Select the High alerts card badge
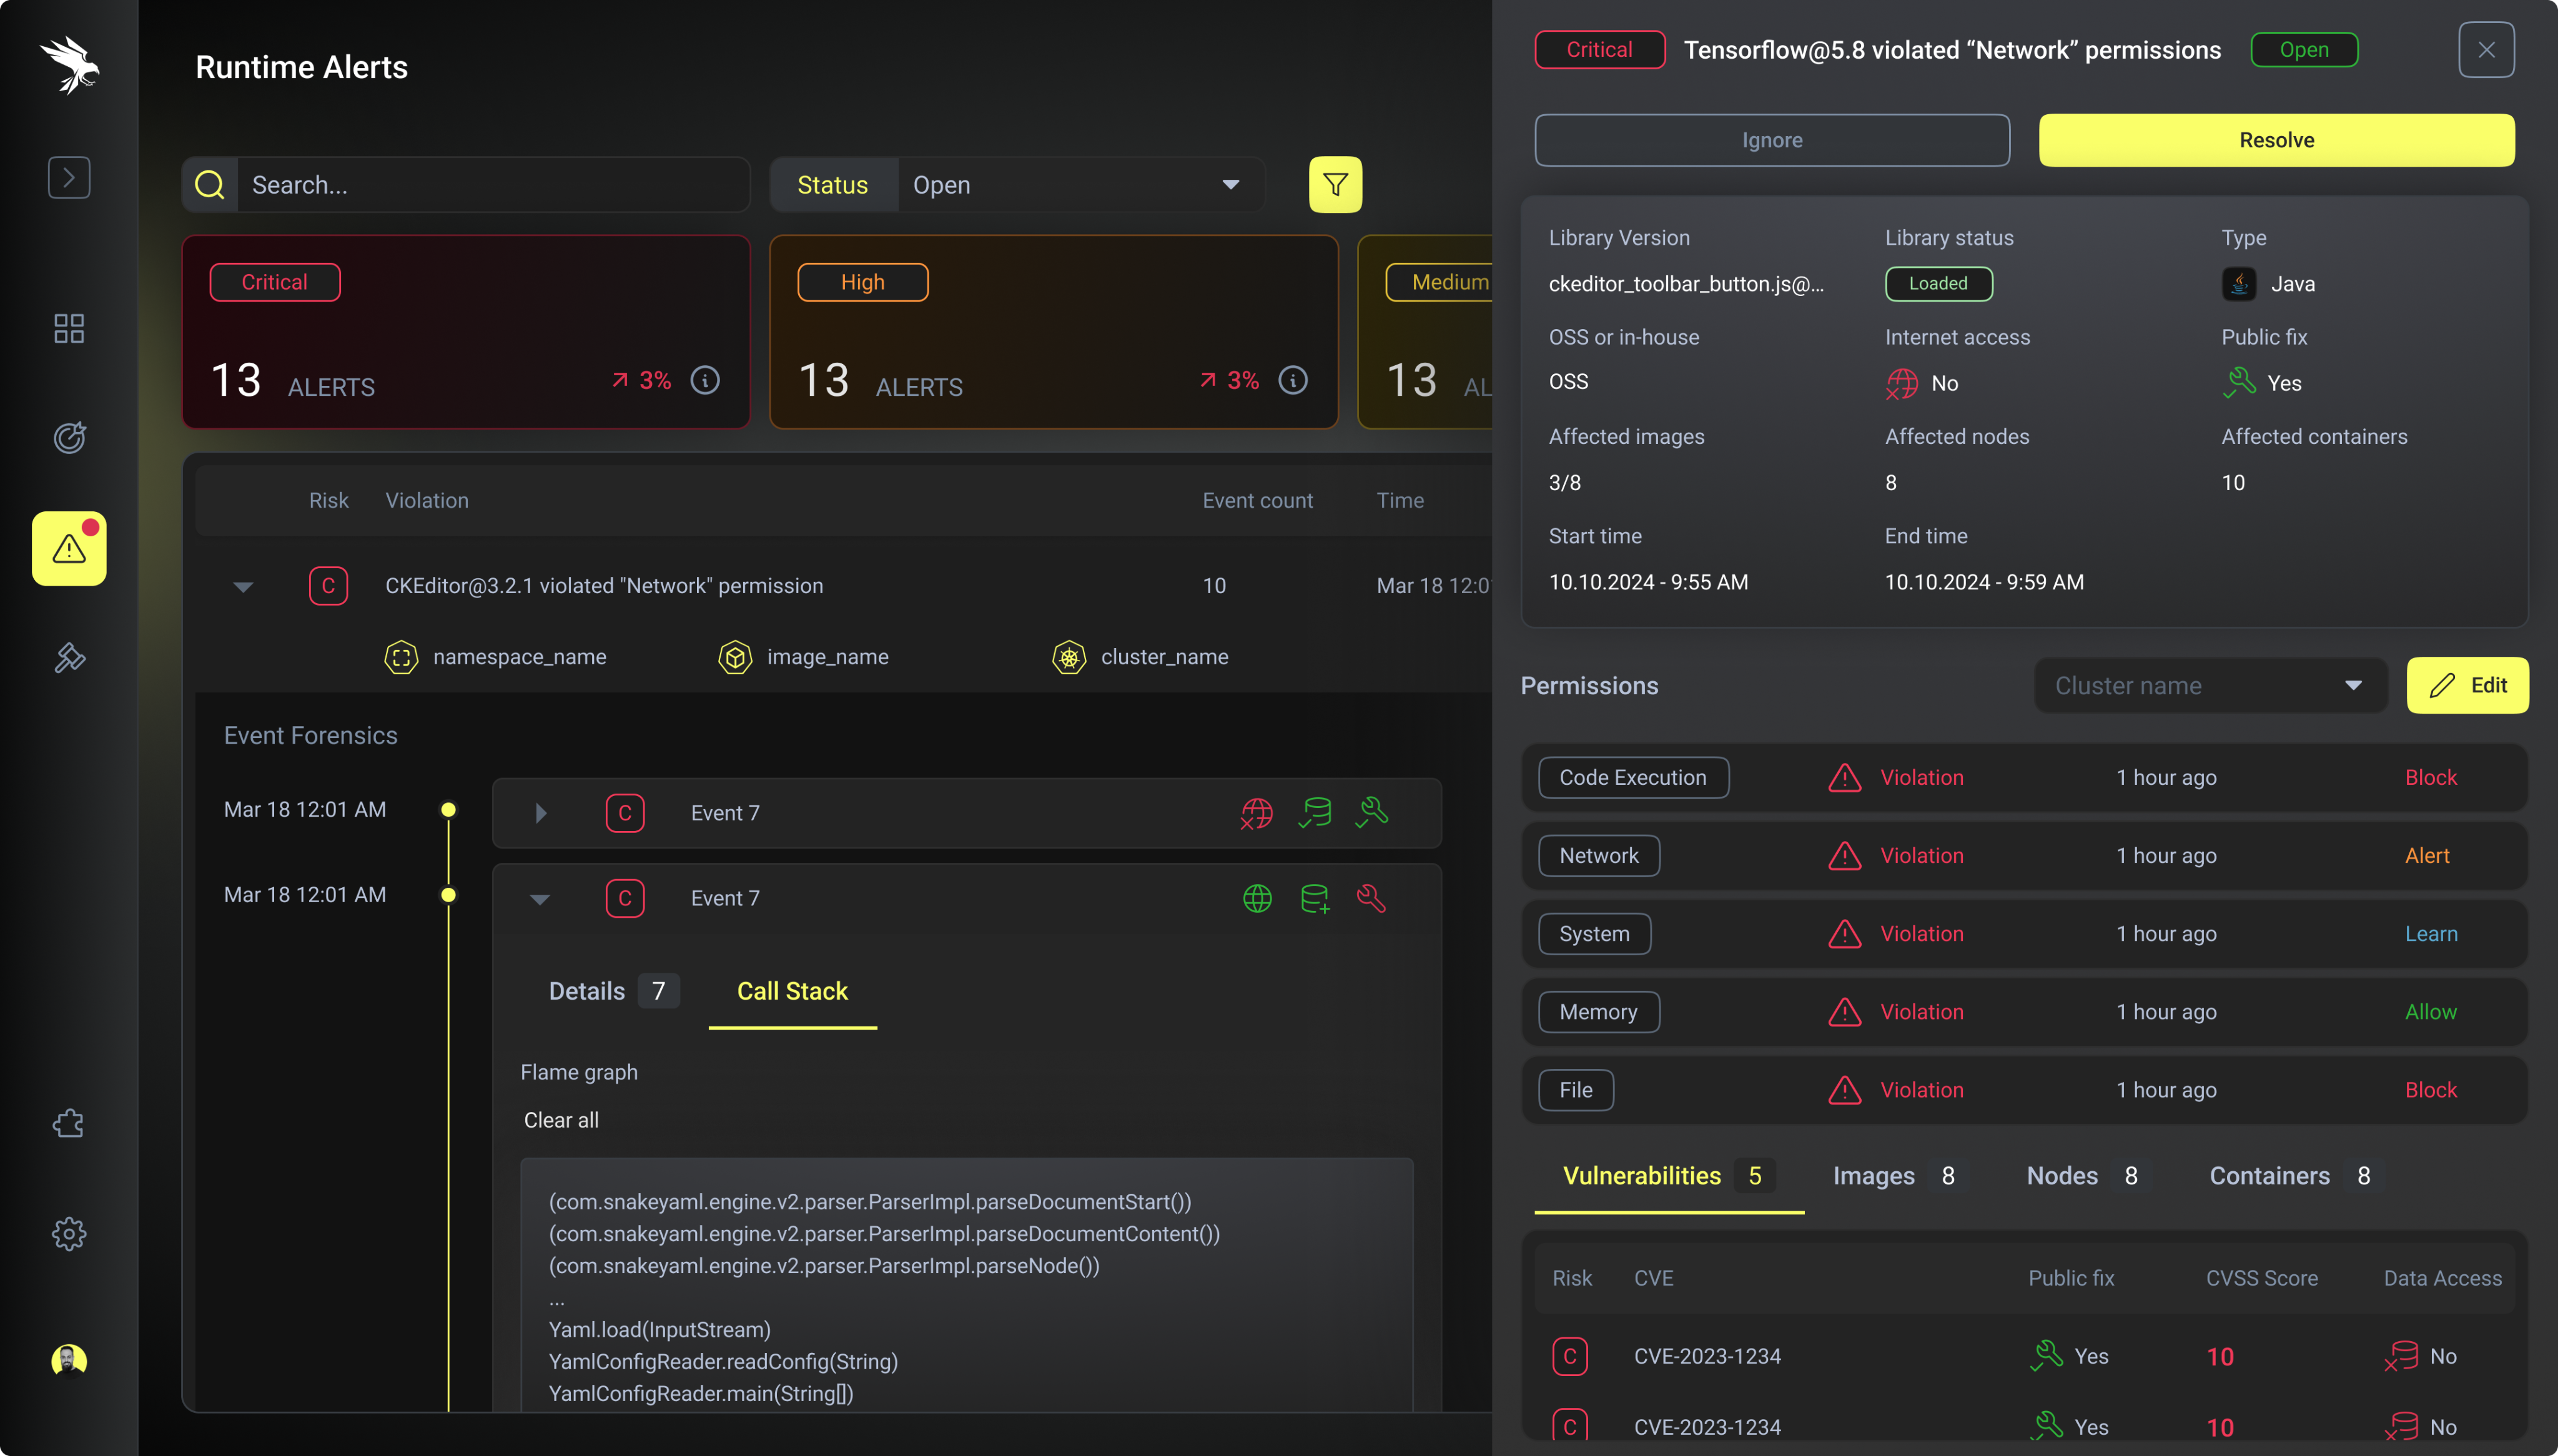 pyautogui.click(x=862, y=282)
